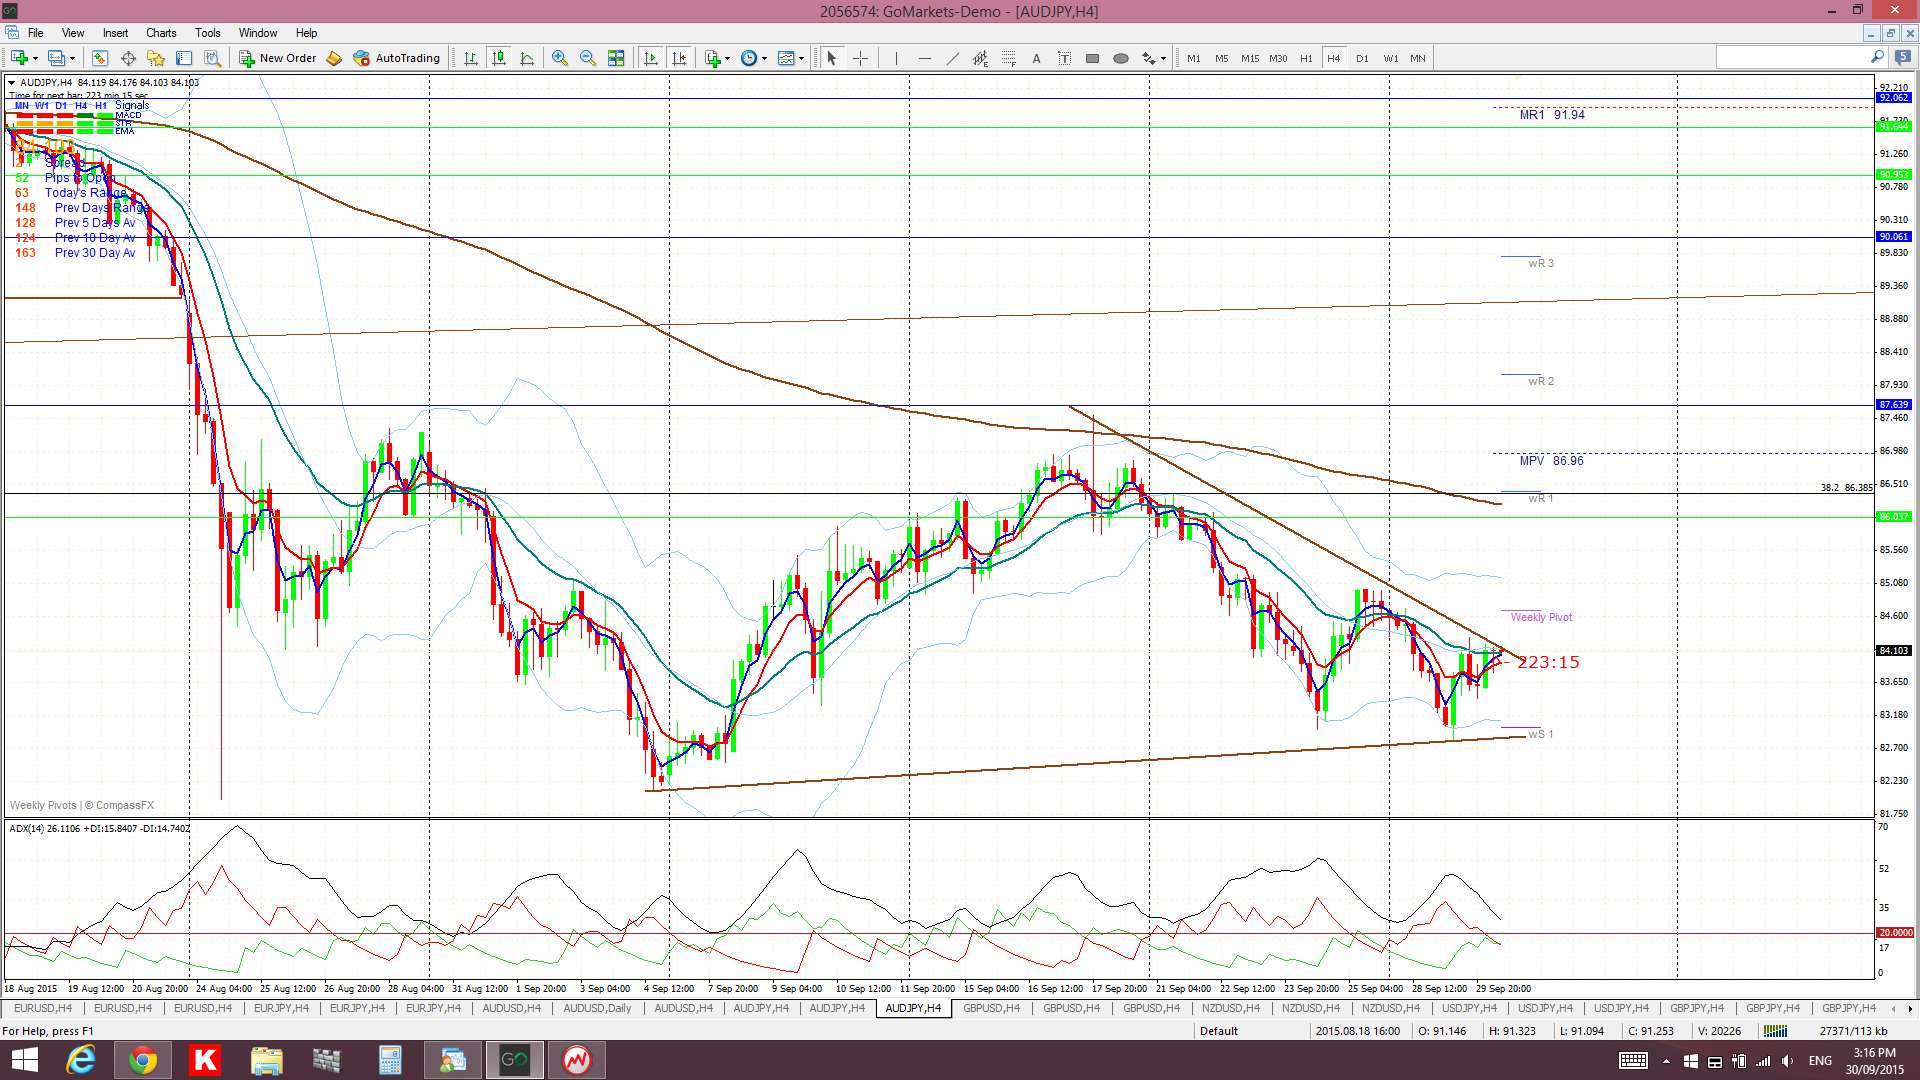The image size is (1920, 1080).
Task: Launch the Strategy Tester icon
Action: (212, 58)
